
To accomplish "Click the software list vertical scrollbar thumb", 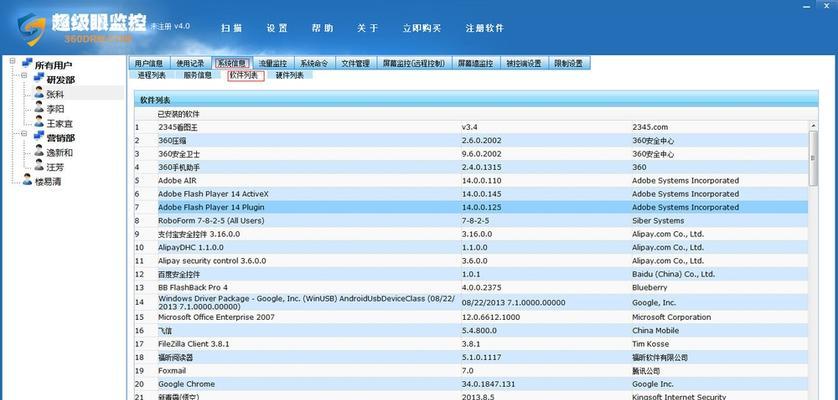I will pos(813,159).
